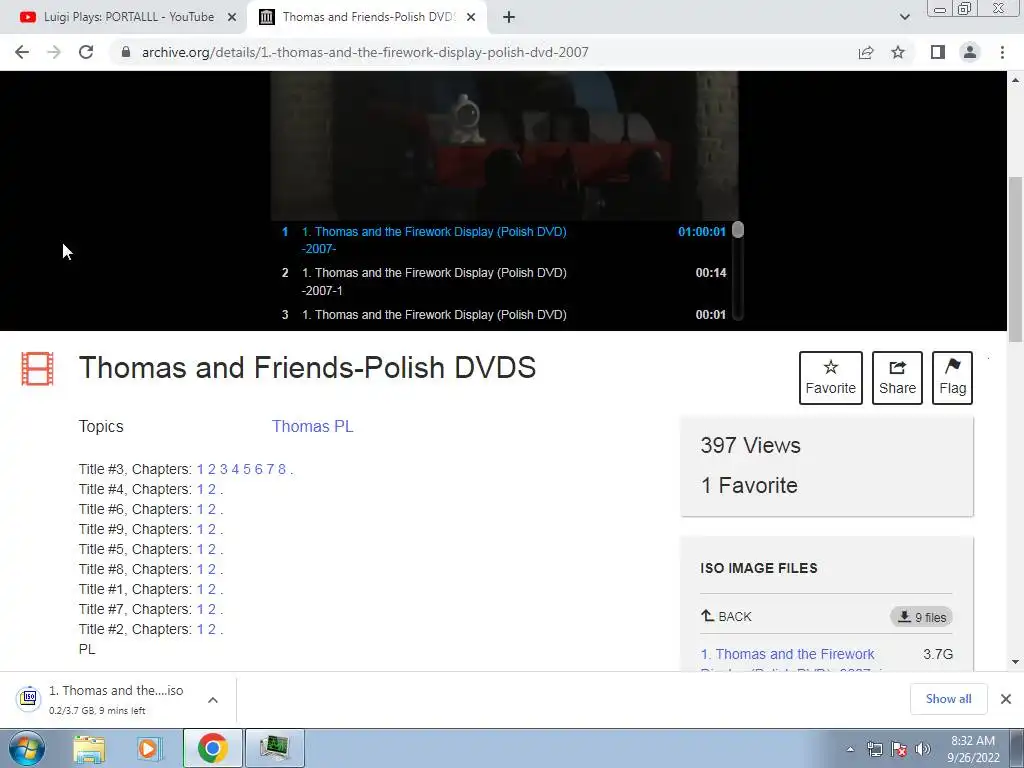Open the Thomas PL topic link
The height and width of the screenshot is (768, 1024).
[312, 426]
